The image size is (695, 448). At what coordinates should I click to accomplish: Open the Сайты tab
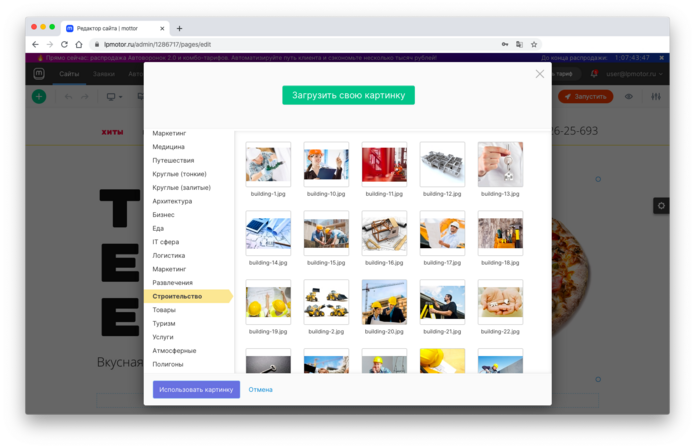click(x=69, y=74)
